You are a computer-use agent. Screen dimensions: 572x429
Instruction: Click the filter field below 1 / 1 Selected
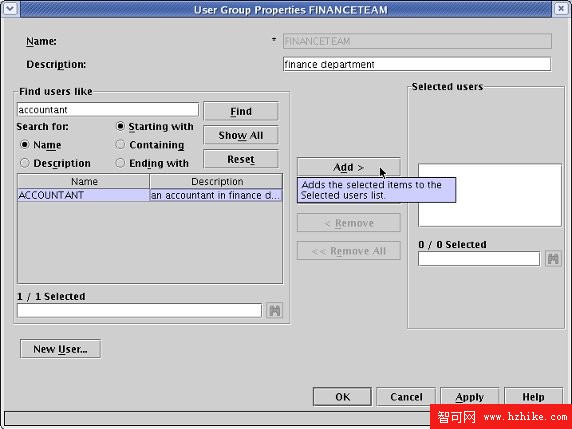point(139,310)
